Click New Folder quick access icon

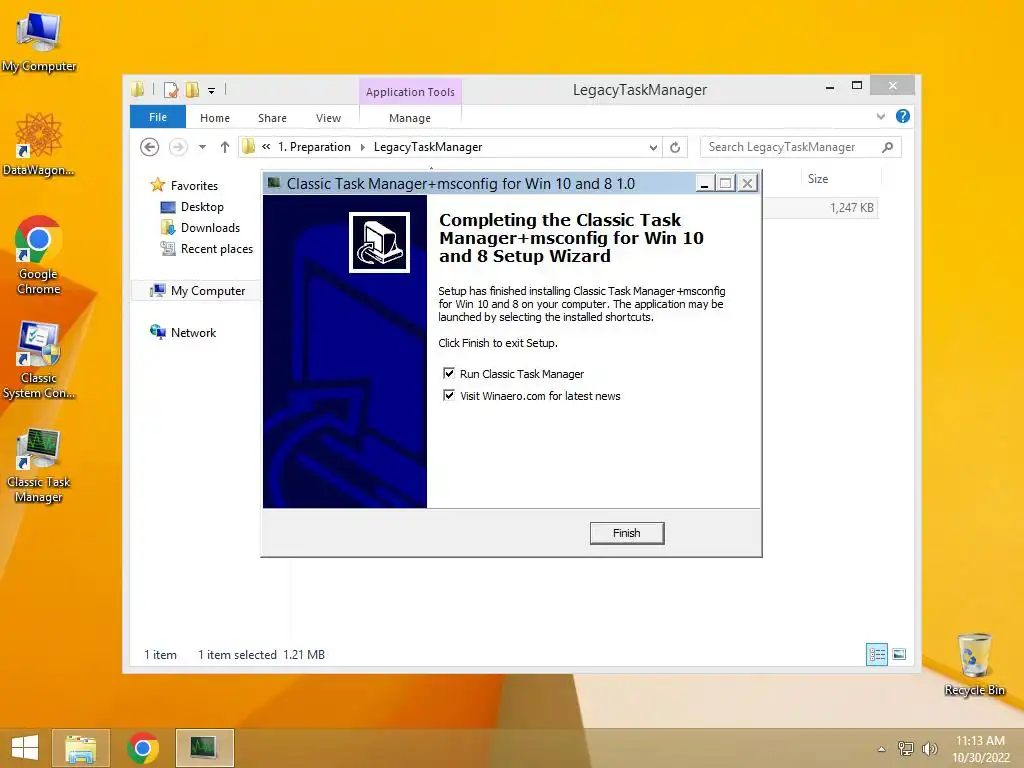coord(192,90)
